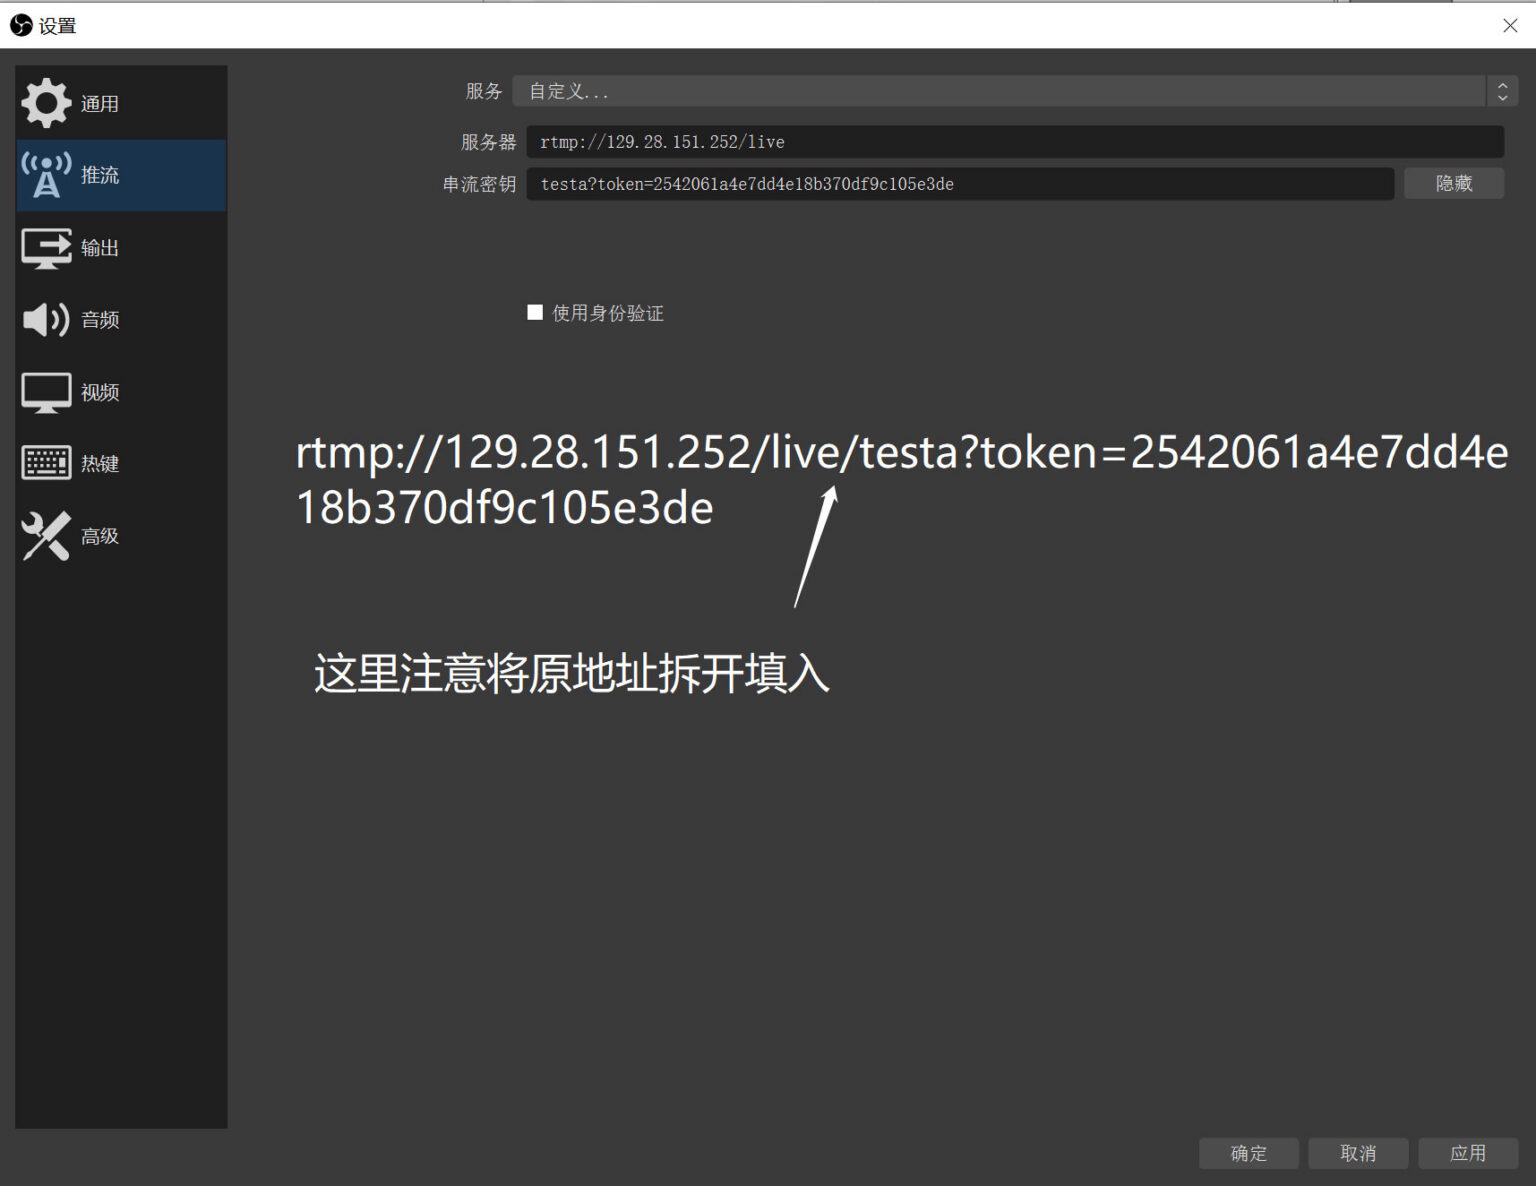Image resolution: width=1536 pixels, height=1186 pixels.
Task: Open the Video (视频) display icon
Action: 46,392
